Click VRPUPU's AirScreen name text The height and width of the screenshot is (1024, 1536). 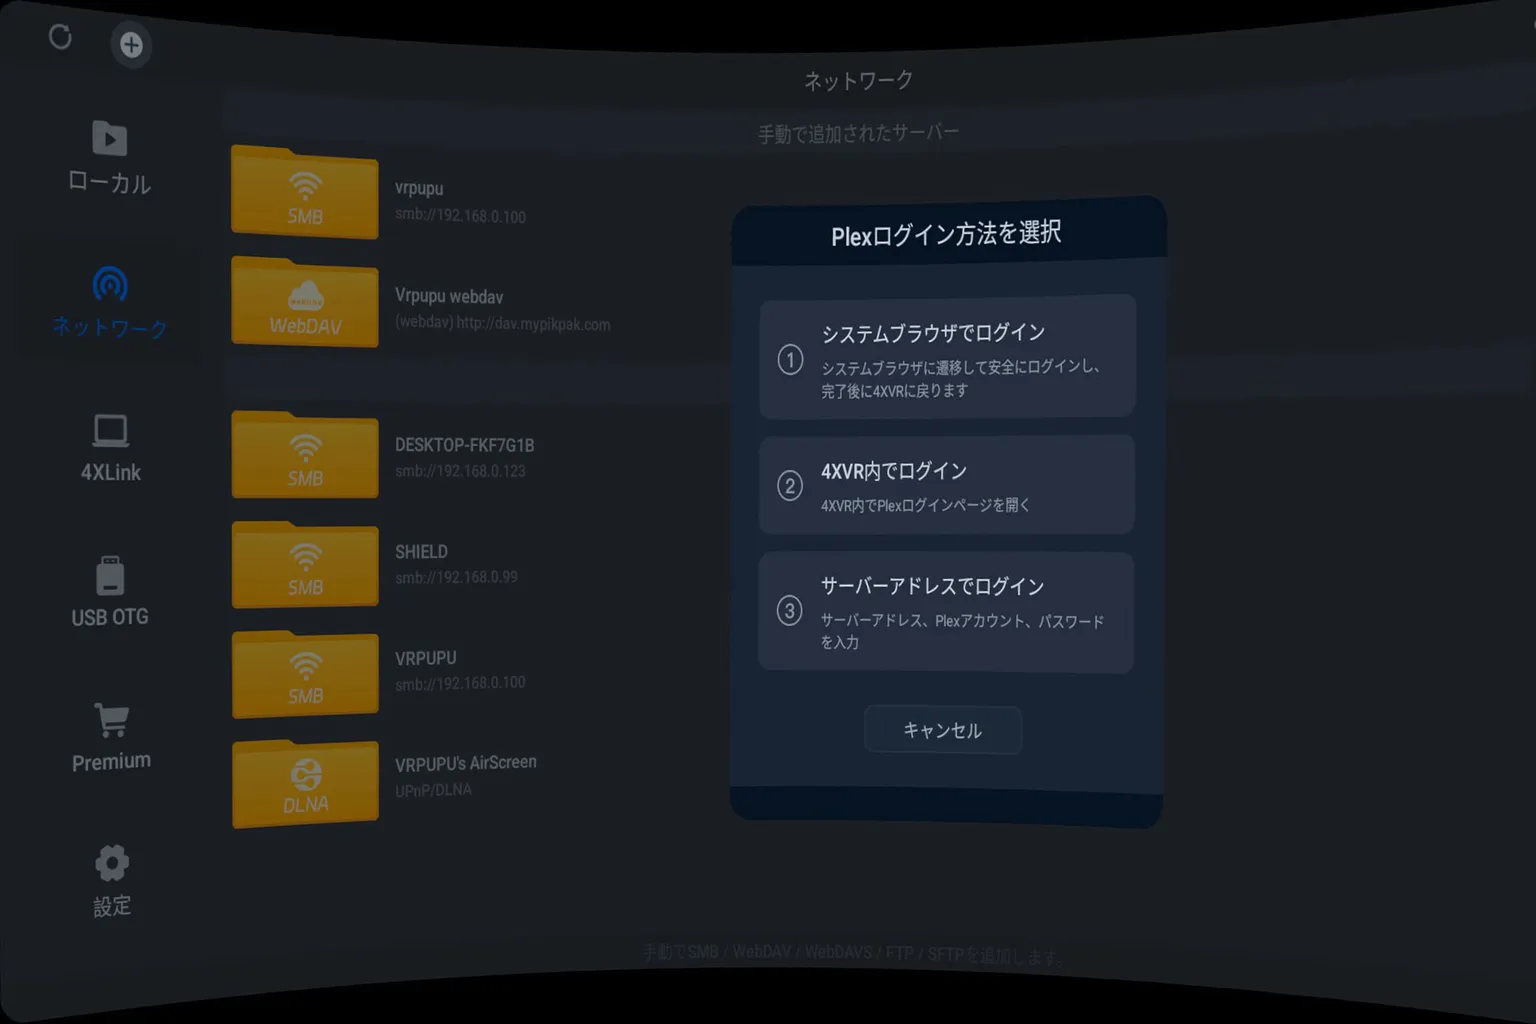click(x=465, y=763)
